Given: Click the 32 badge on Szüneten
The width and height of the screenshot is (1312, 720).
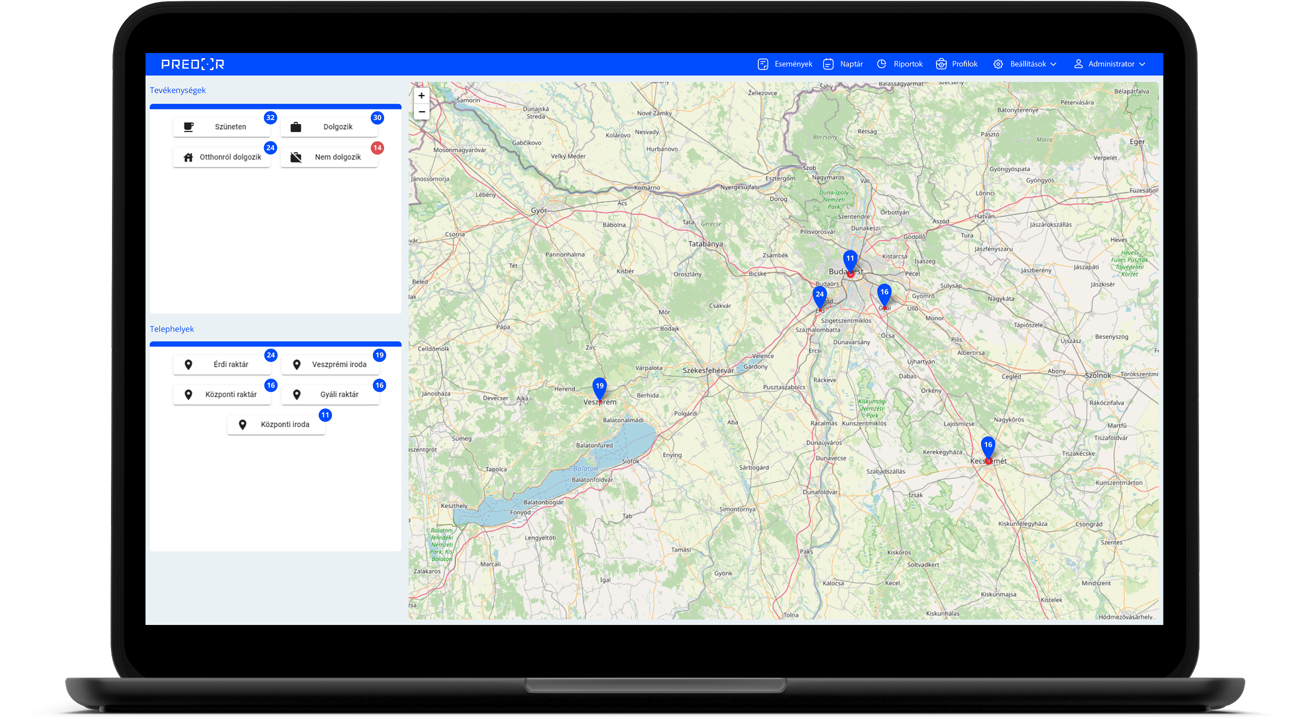Looking at the screenshot, I should pyautogui.click(x=270, y=117).
